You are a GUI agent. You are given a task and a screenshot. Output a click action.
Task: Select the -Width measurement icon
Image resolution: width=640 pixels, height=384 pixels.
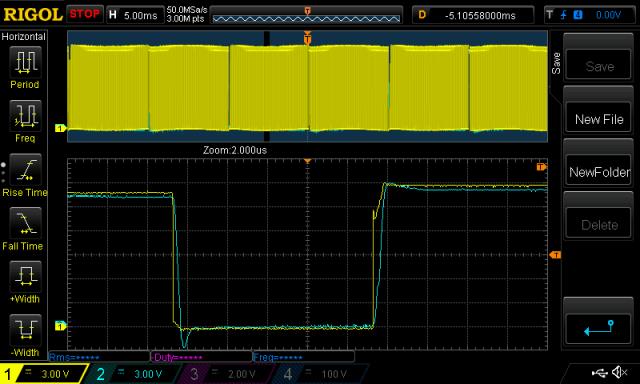coord(25,330)
